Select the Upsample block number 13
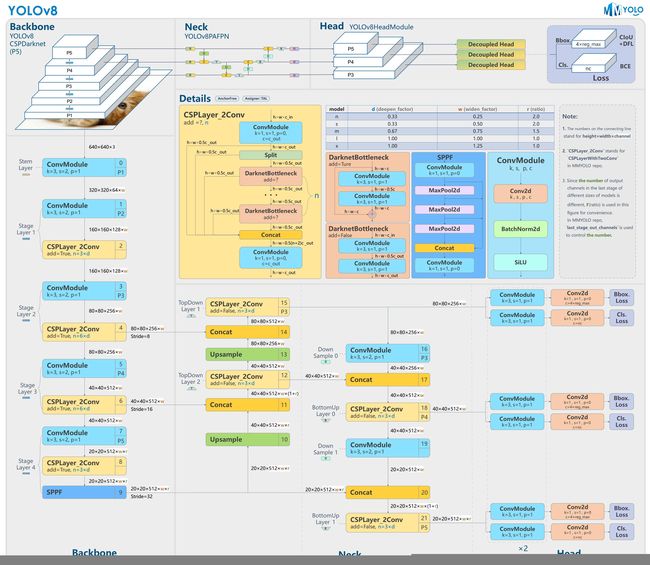 [247, 354]
